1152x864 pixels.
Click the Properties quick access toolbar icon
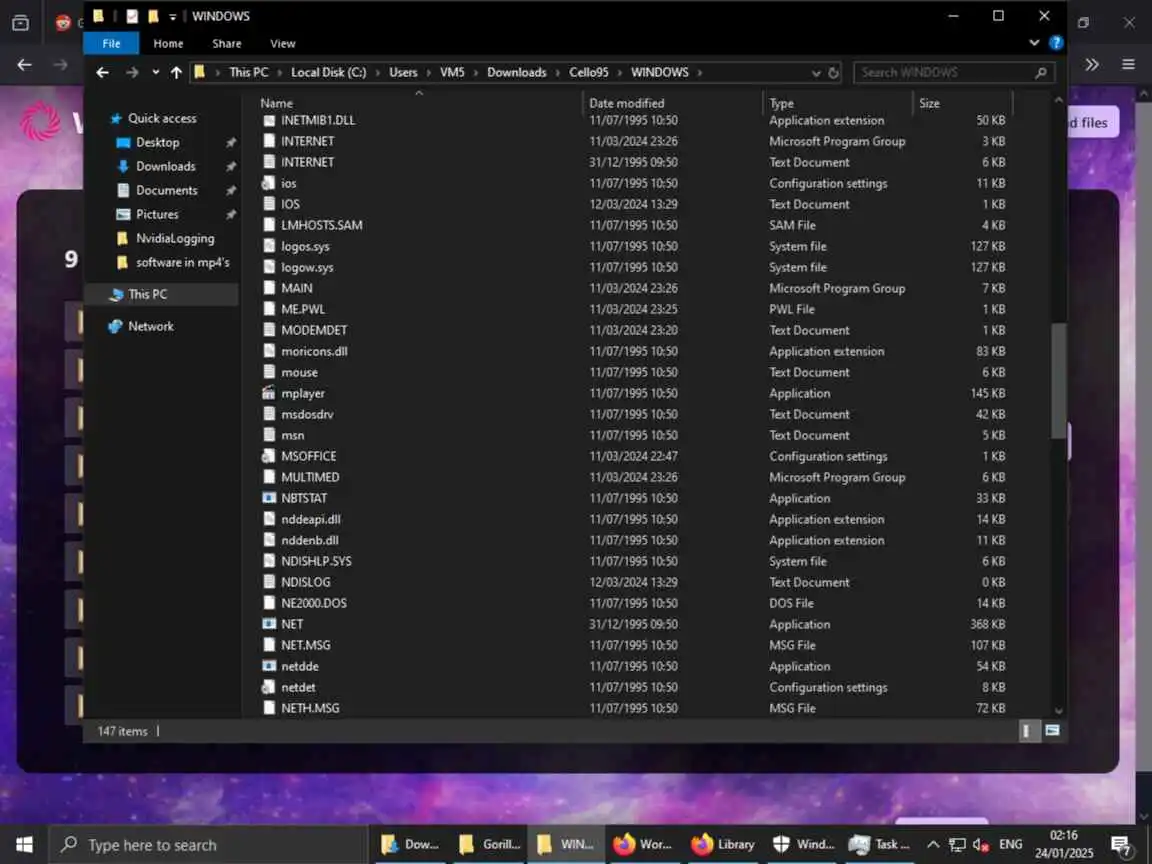(x=132, y=16)
